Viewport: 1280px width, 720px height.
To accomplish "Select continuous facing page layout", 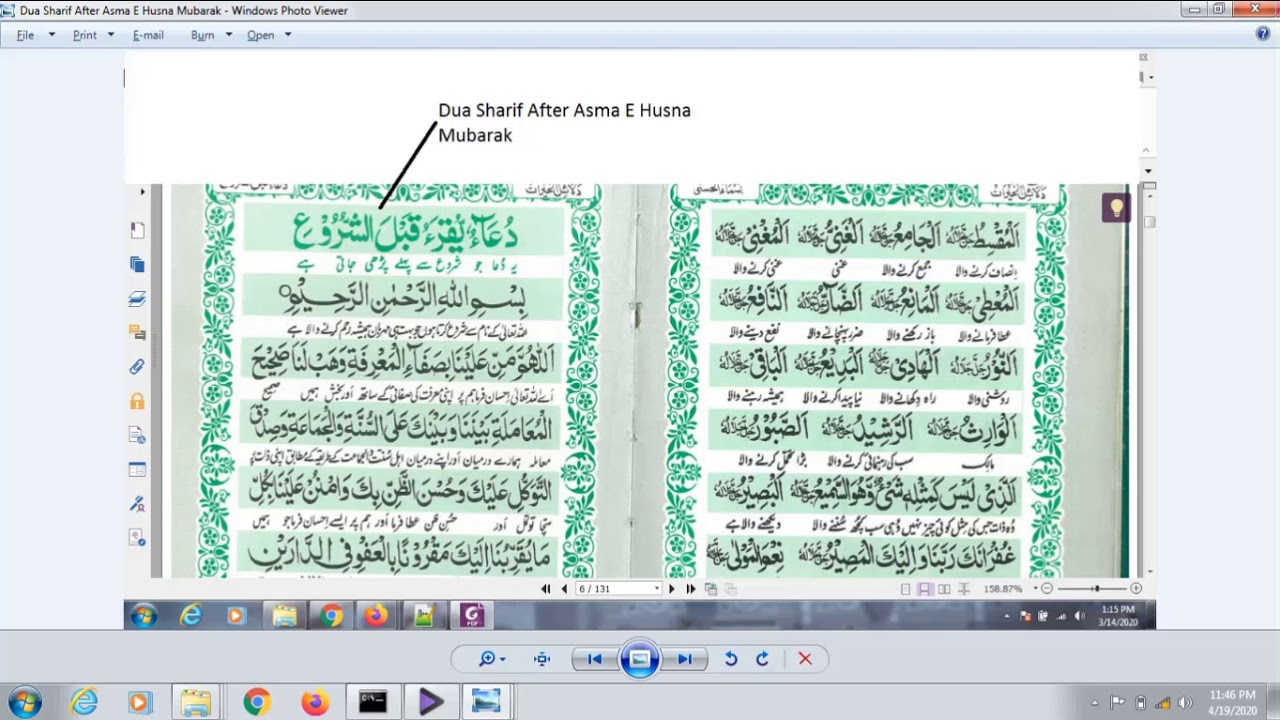I will 963,589.
